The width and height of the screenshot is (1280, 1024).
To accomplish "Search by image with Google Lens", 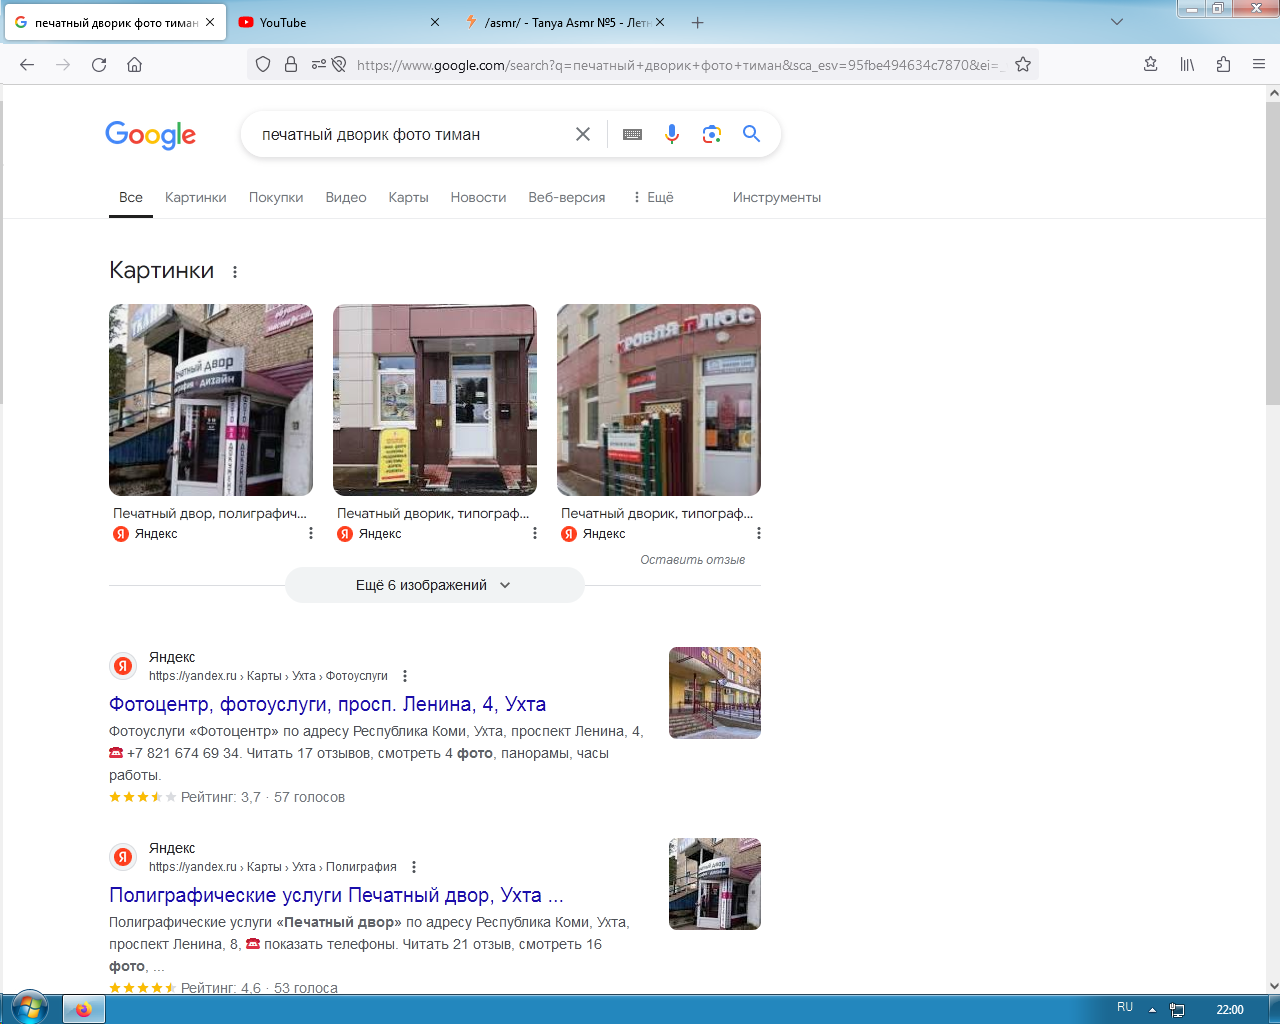I will [712, 134].
